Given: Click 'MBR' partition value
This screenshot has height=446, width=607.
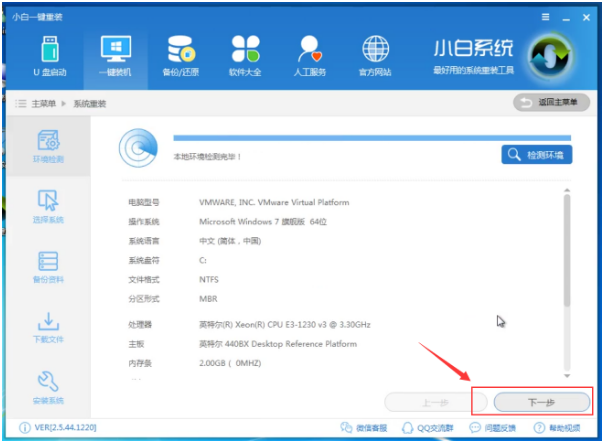Looking at the screenshot, I should click(x=208, y=299).
